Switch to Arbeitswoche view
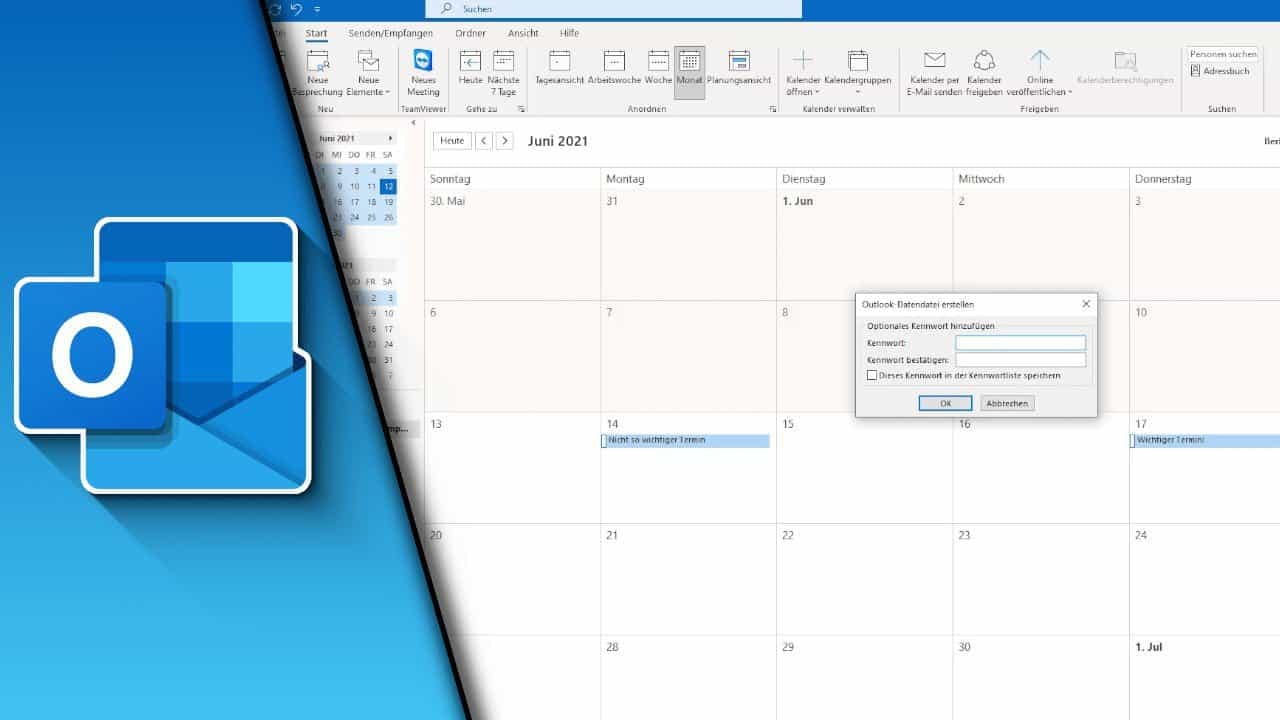The image size is (1280, 720). point(614,67)
